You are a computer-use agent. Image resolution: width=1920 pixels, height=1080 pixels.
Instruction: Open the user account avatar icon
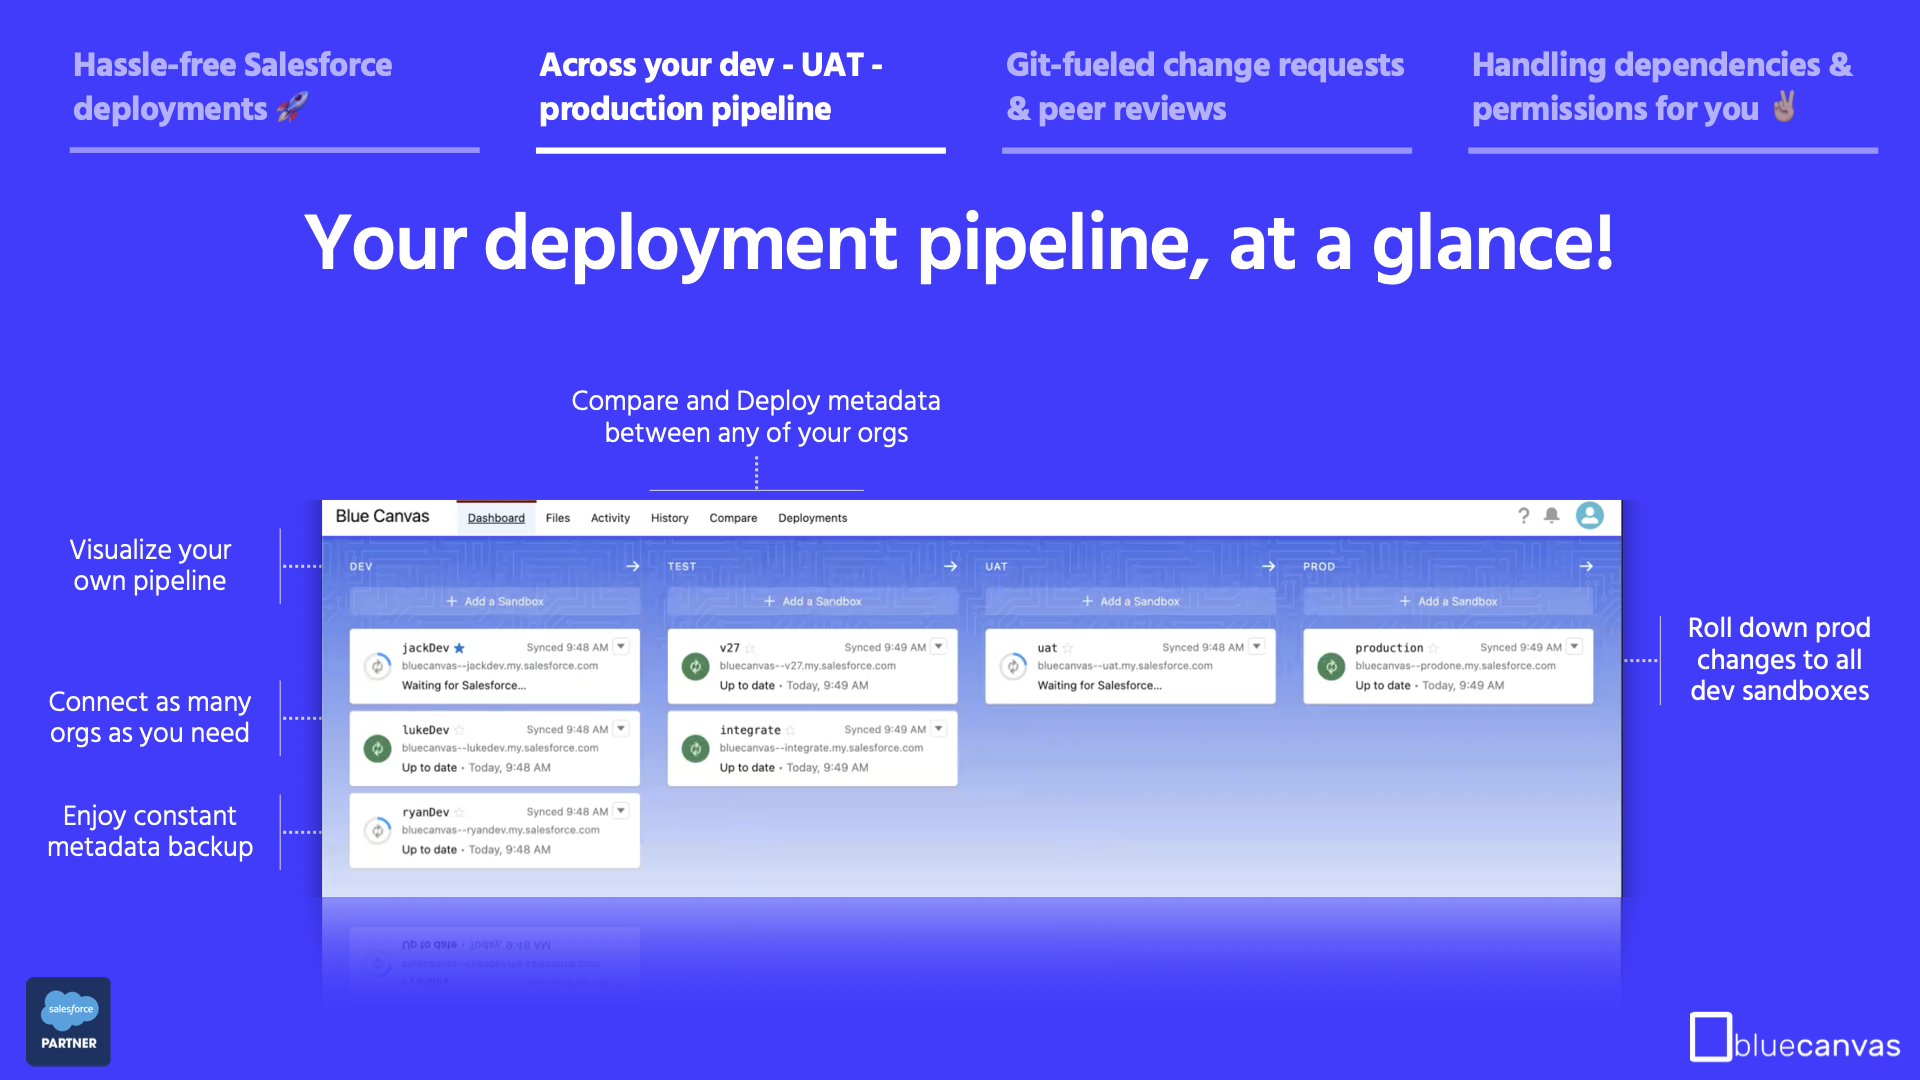[x=1589, y=516]
